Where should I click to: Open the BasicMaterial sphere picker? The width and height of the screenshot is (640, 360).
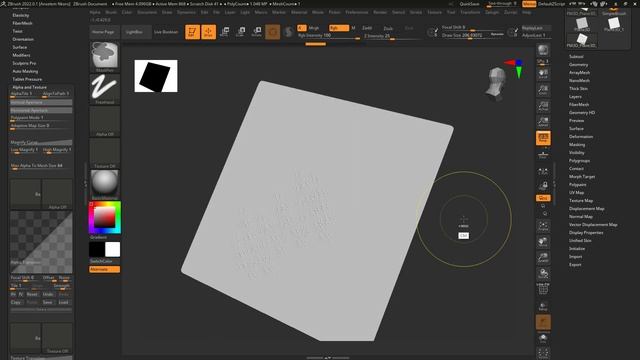pyautogui.click(x=105, y=185)
